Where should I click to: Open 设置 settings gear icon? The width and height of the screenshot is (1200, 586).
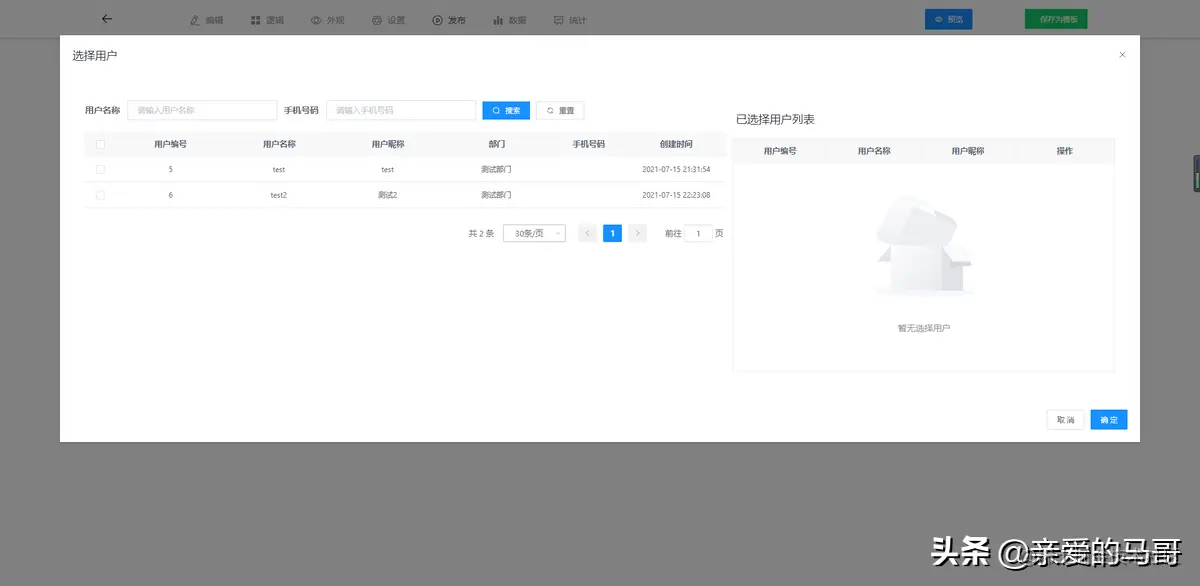tap(376, 19)
